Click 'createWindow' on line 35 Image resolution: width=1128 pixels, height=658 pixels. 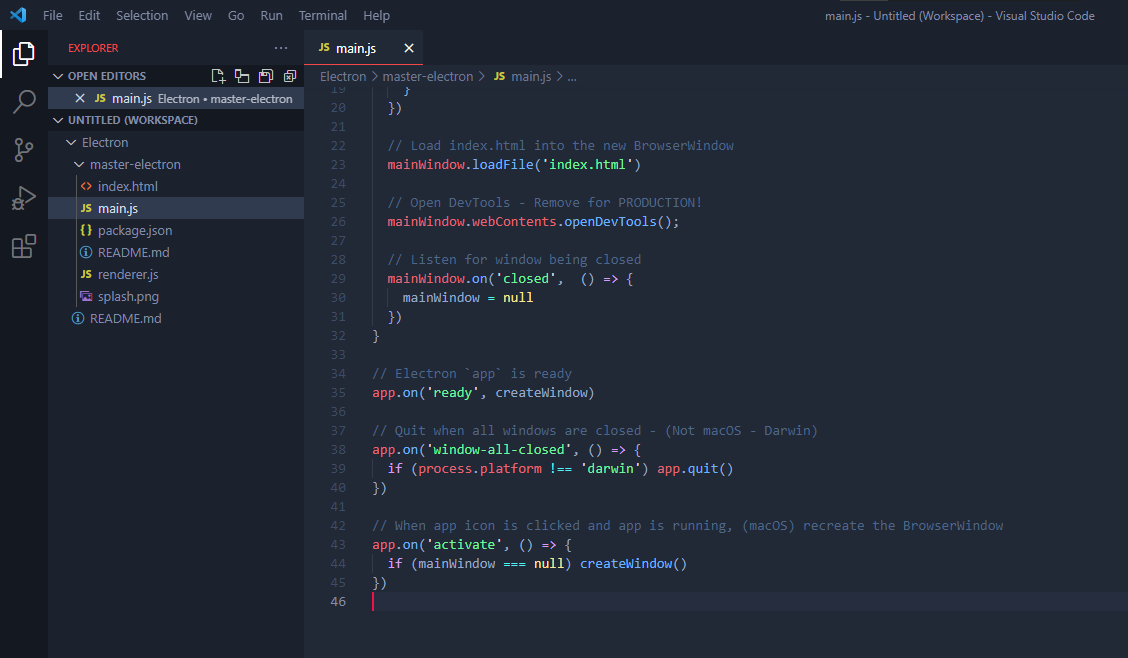coord(542,393)
